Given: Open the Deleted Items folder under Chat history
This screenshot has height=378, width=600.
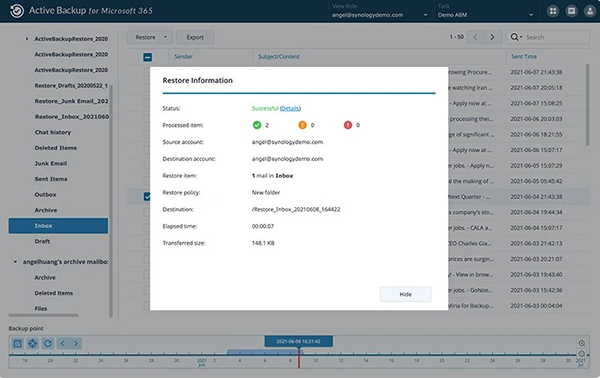Looking at the screenshot, I should (55, 148).
